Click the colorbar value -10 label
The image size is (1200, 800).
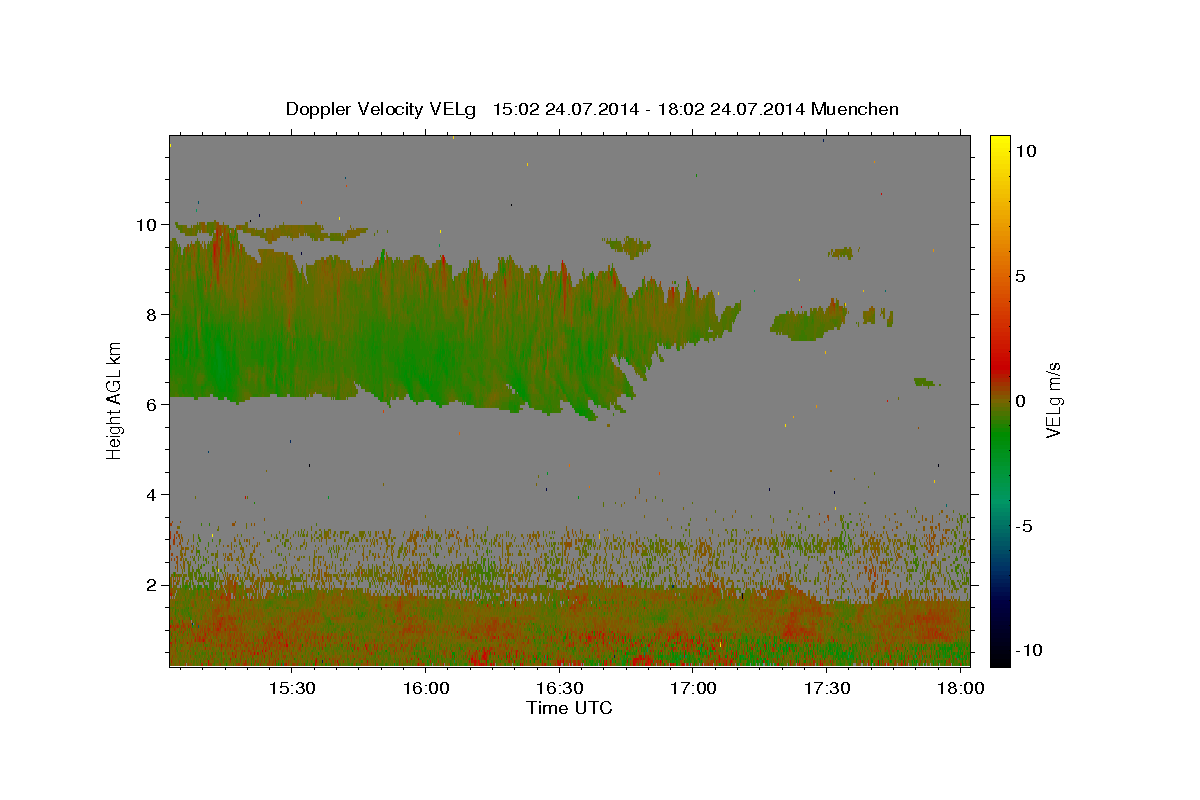[x=1029, y=650]
